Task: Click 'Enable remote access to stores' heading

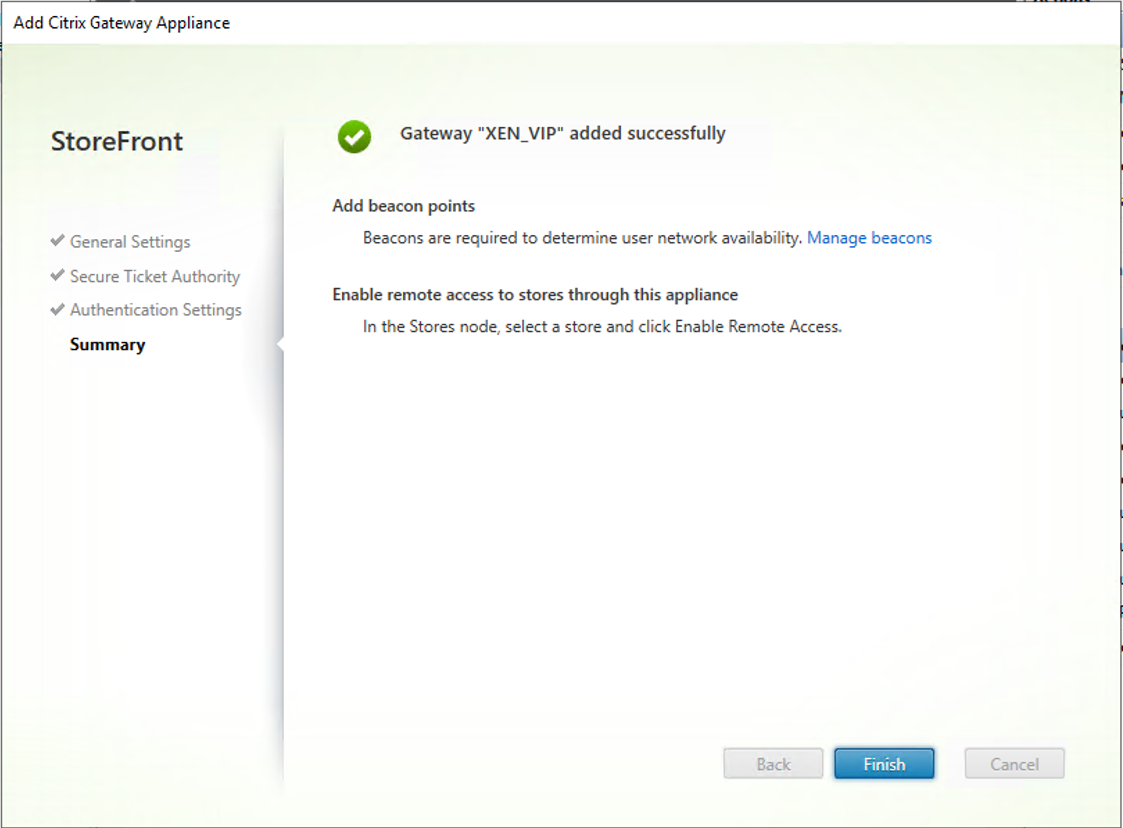Action: [x=535, y=295]
